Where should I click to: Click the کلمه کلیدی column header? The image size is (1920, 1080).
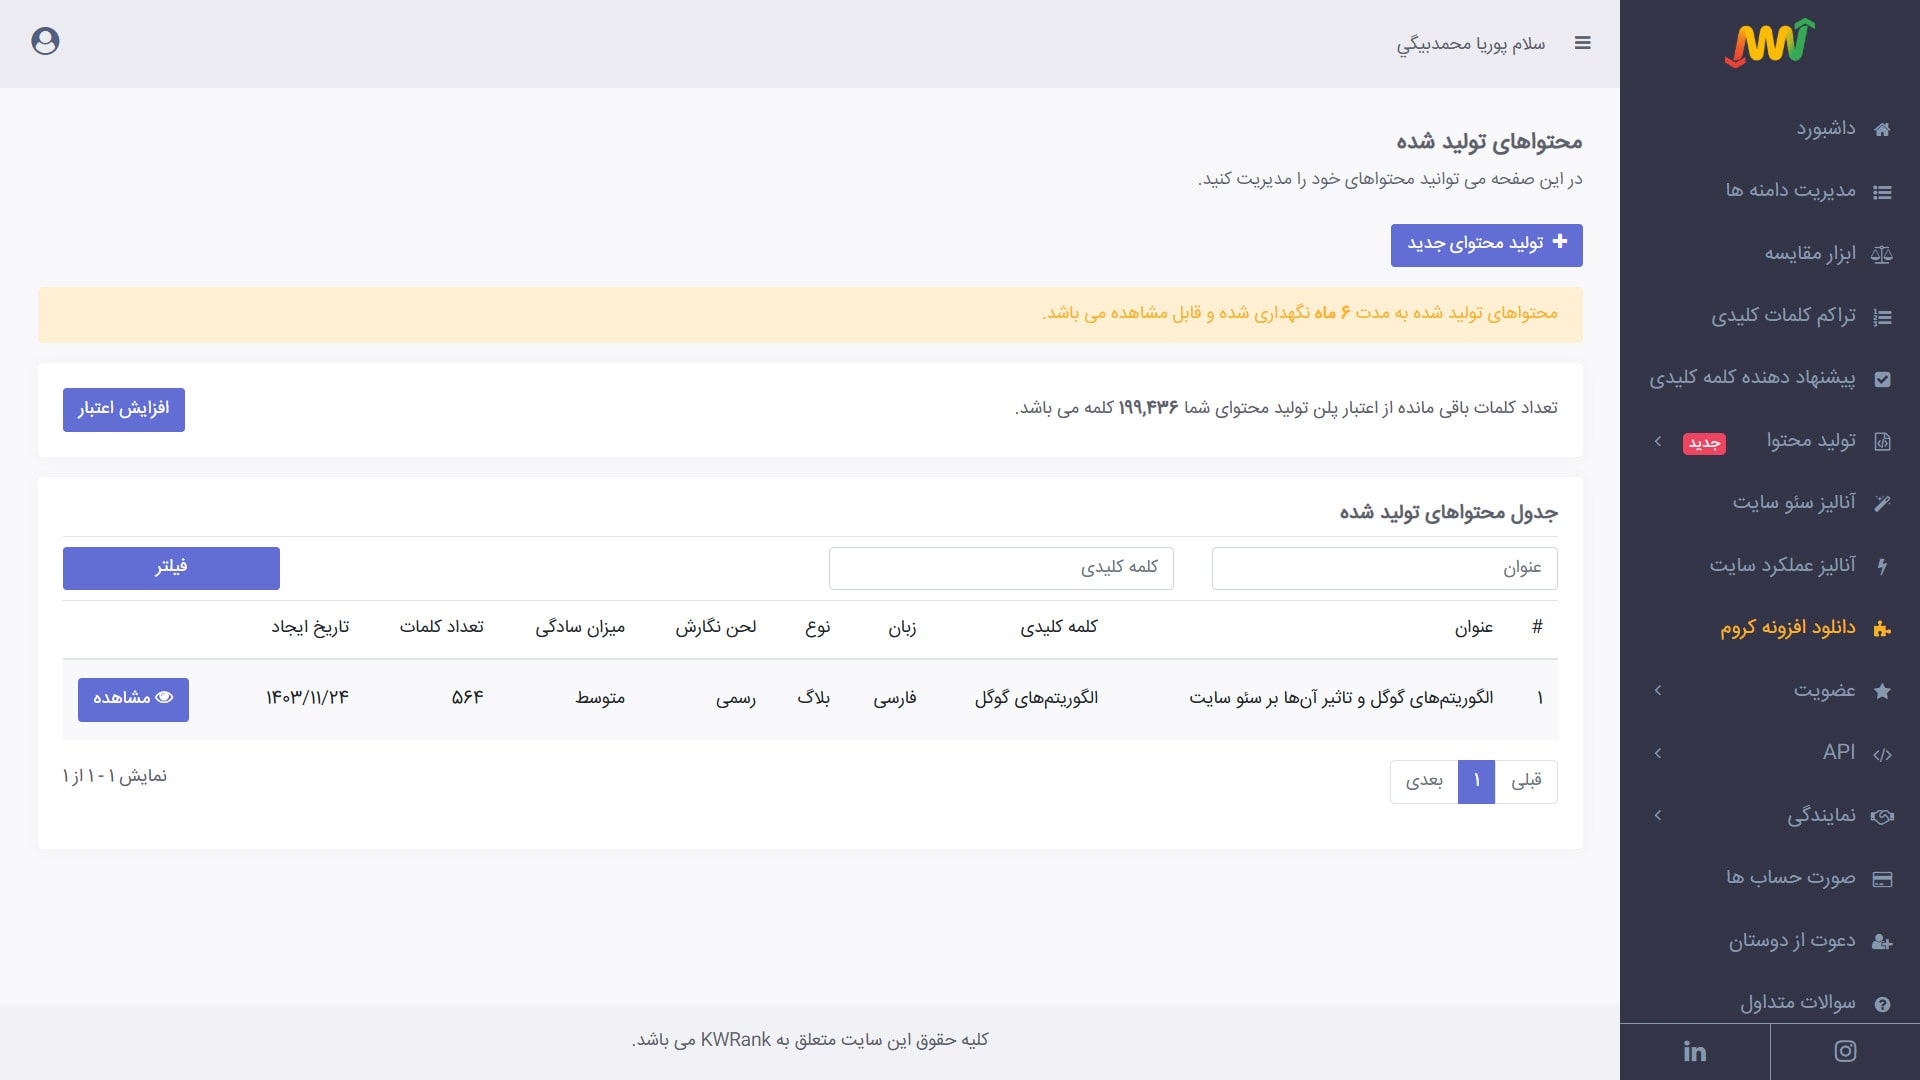click(x=1059, y=627)
